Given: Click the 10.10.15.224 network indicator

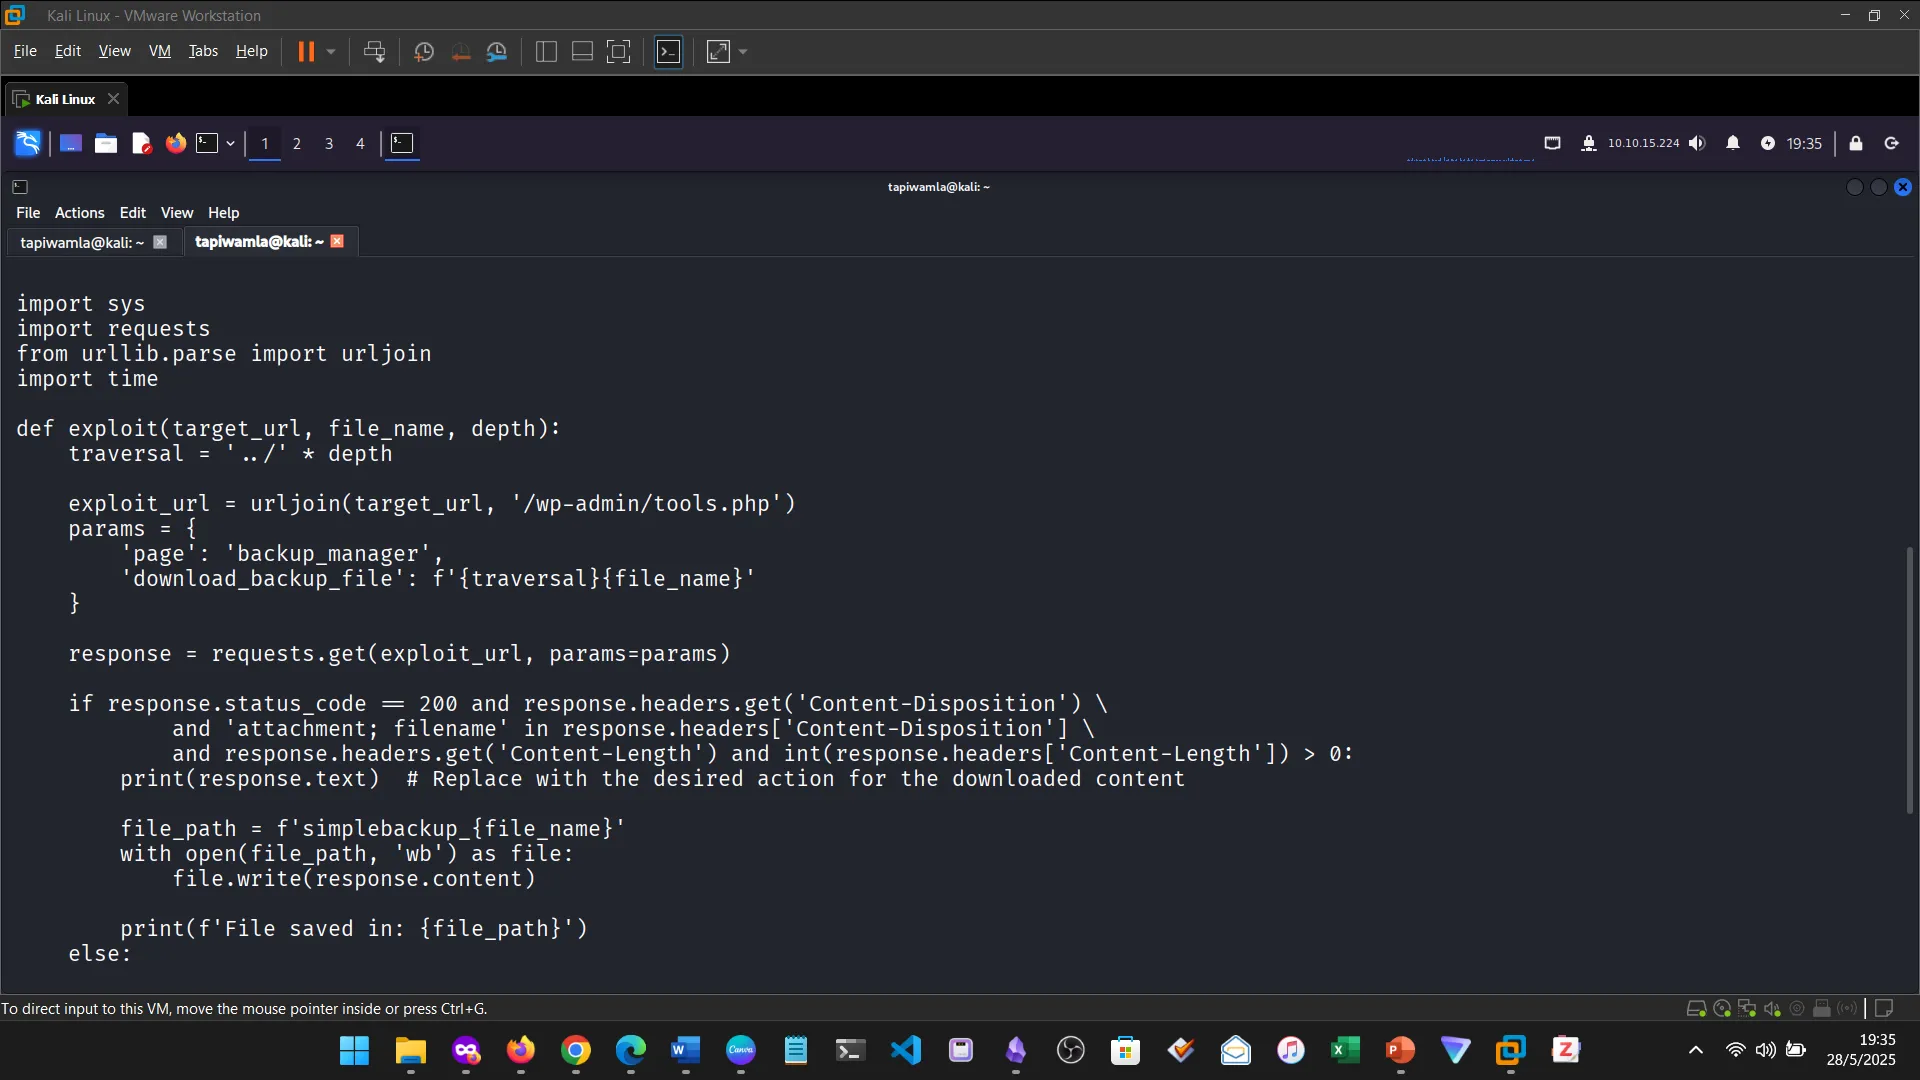Looking at the screenshot, I should [x=1644, y=143].
